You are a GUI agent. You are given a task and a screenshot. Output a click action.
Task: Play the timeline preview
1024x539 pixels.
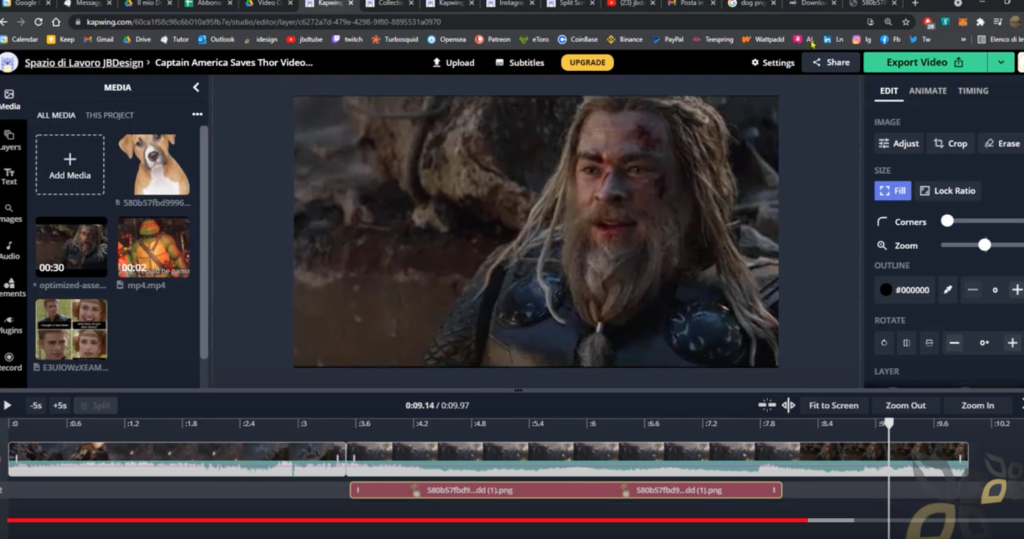tap(7, 405)
